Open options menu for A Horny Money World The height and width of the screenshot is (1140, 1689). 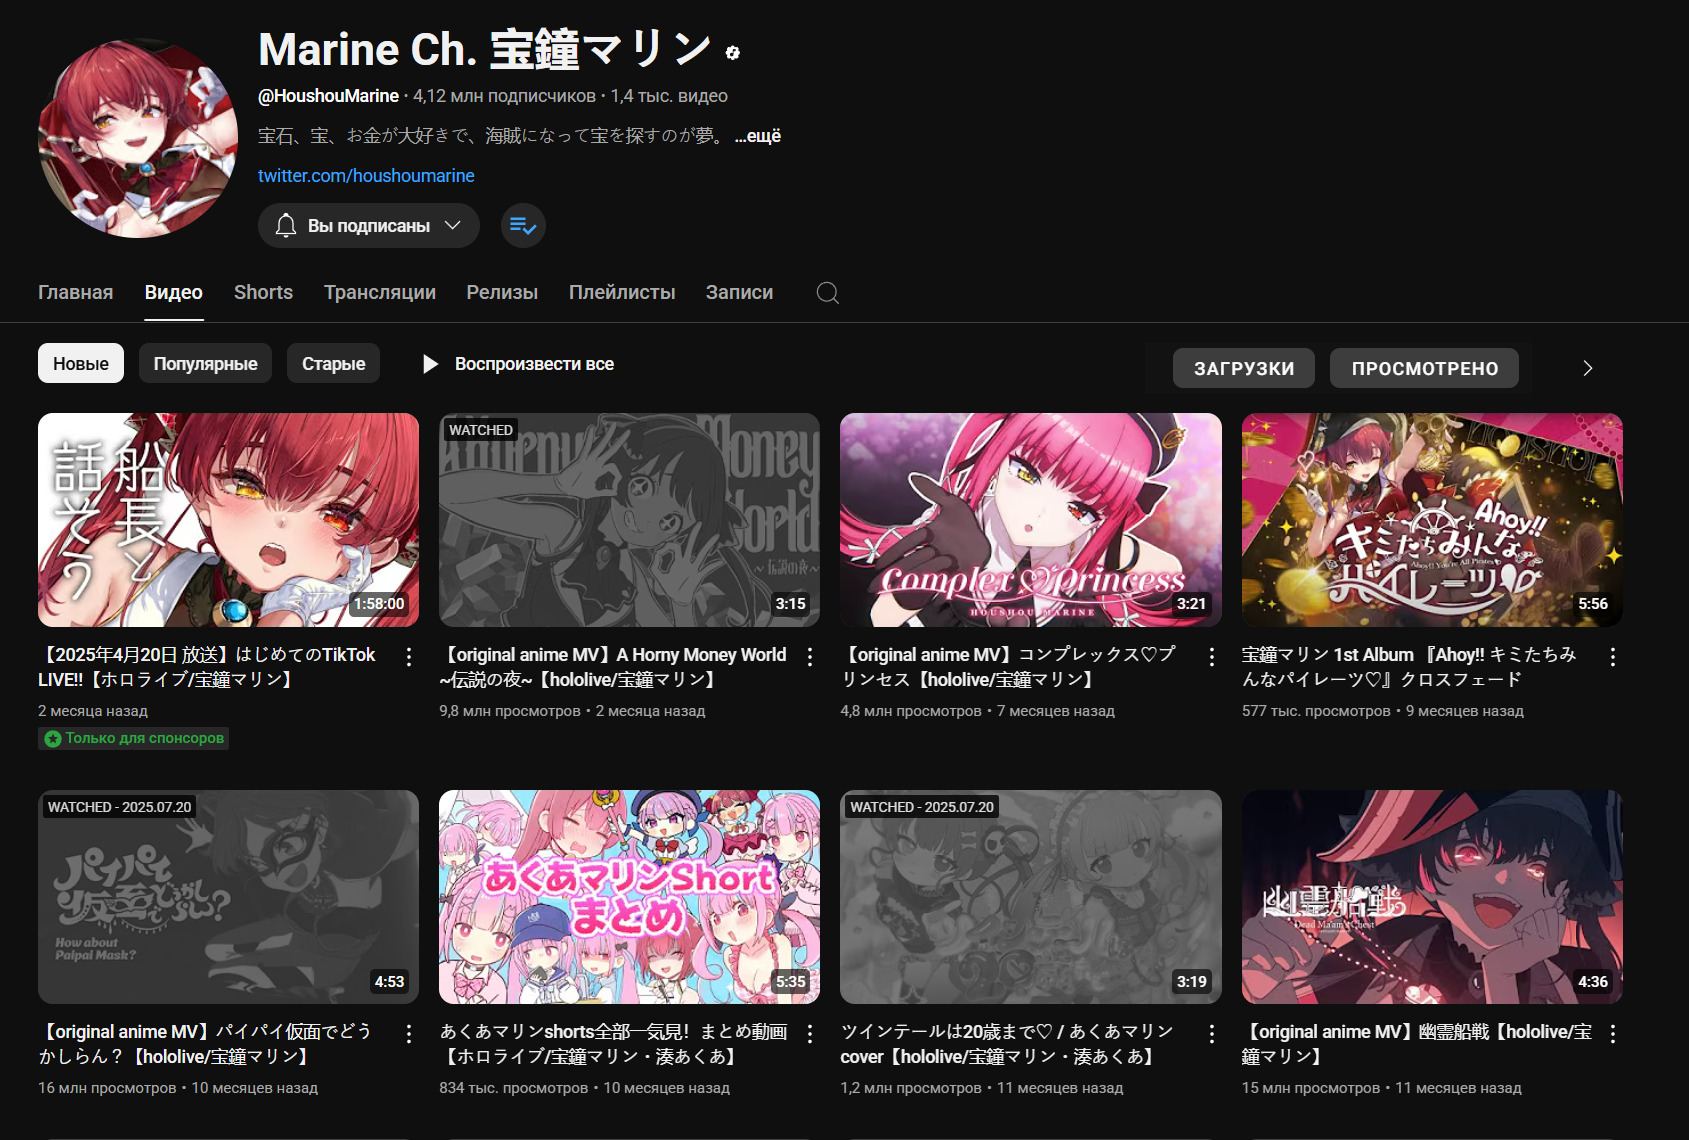[810, 657]
